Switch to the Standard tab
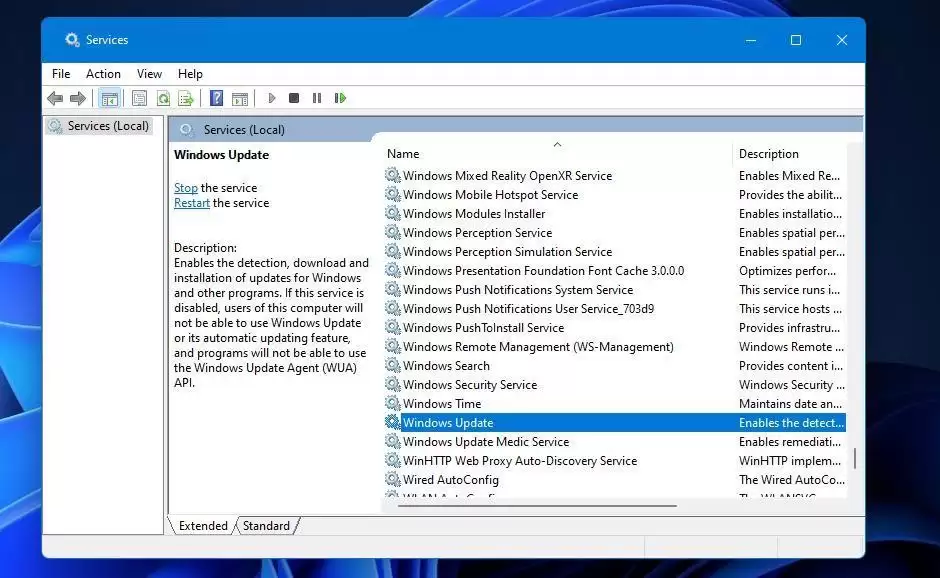 (x=266, y=526)
